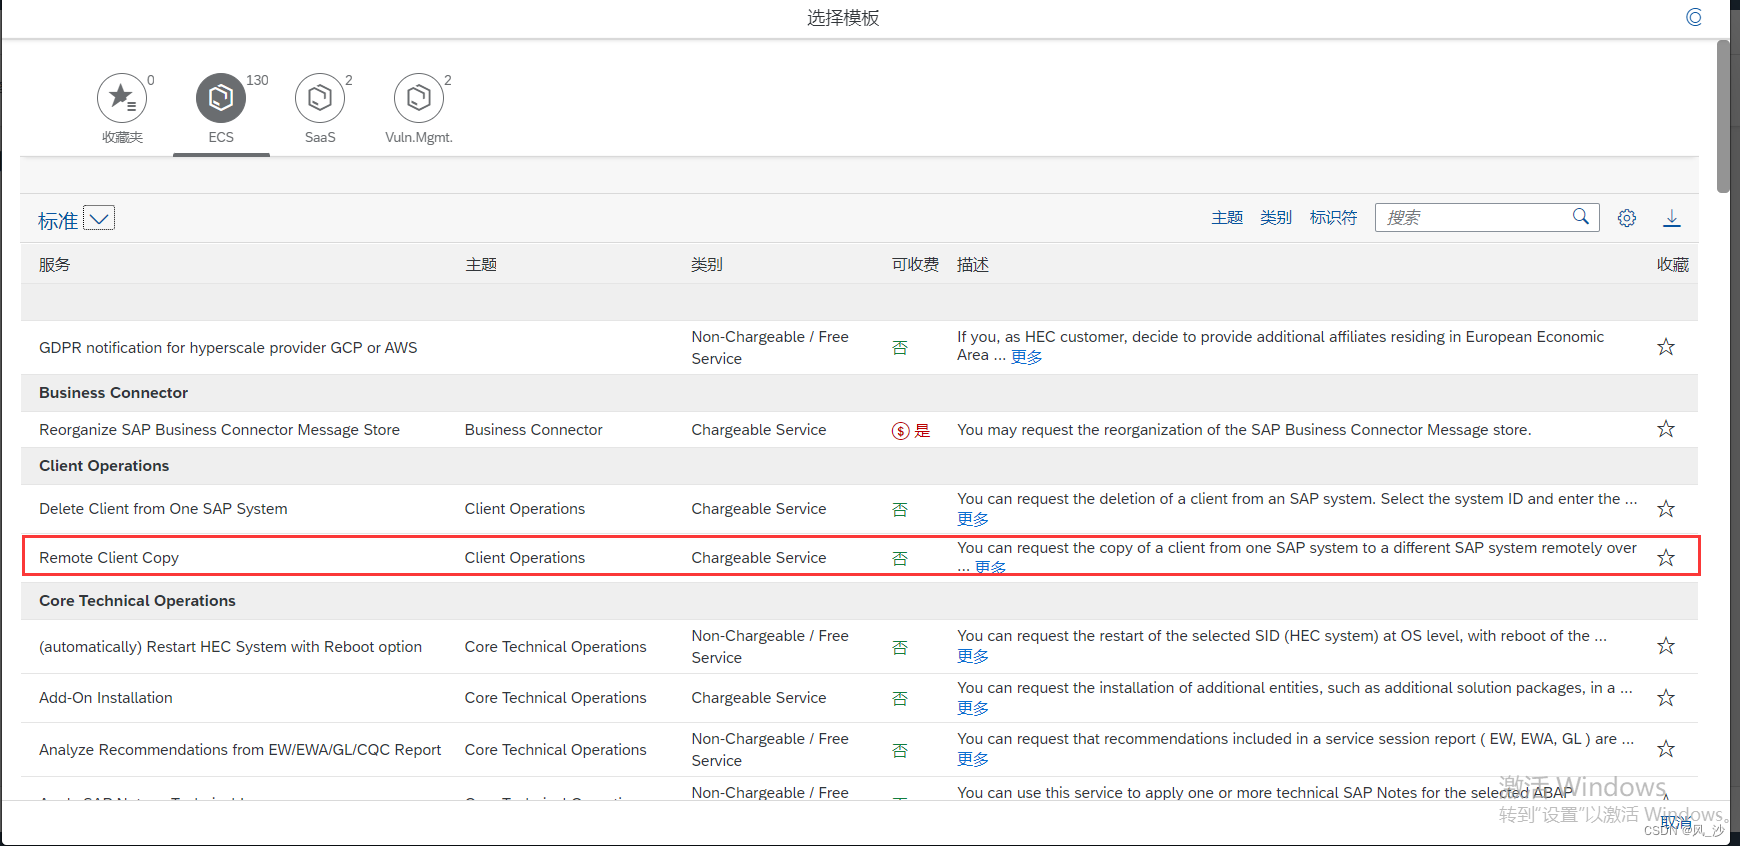This screenshot has height=846, width=1740.
Task: Expand 更多 in GDPR notification description
Action: [x=1026, y=357]
